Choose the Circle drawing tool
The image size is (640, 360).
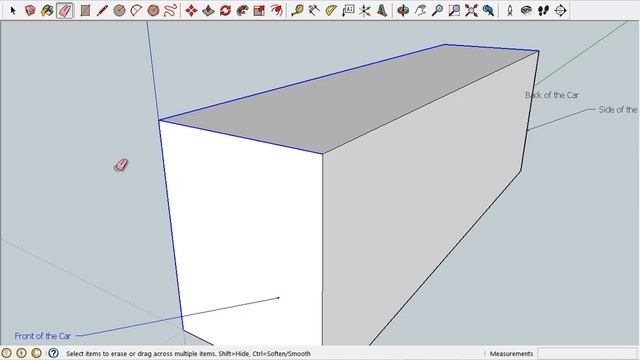(119, 11)
